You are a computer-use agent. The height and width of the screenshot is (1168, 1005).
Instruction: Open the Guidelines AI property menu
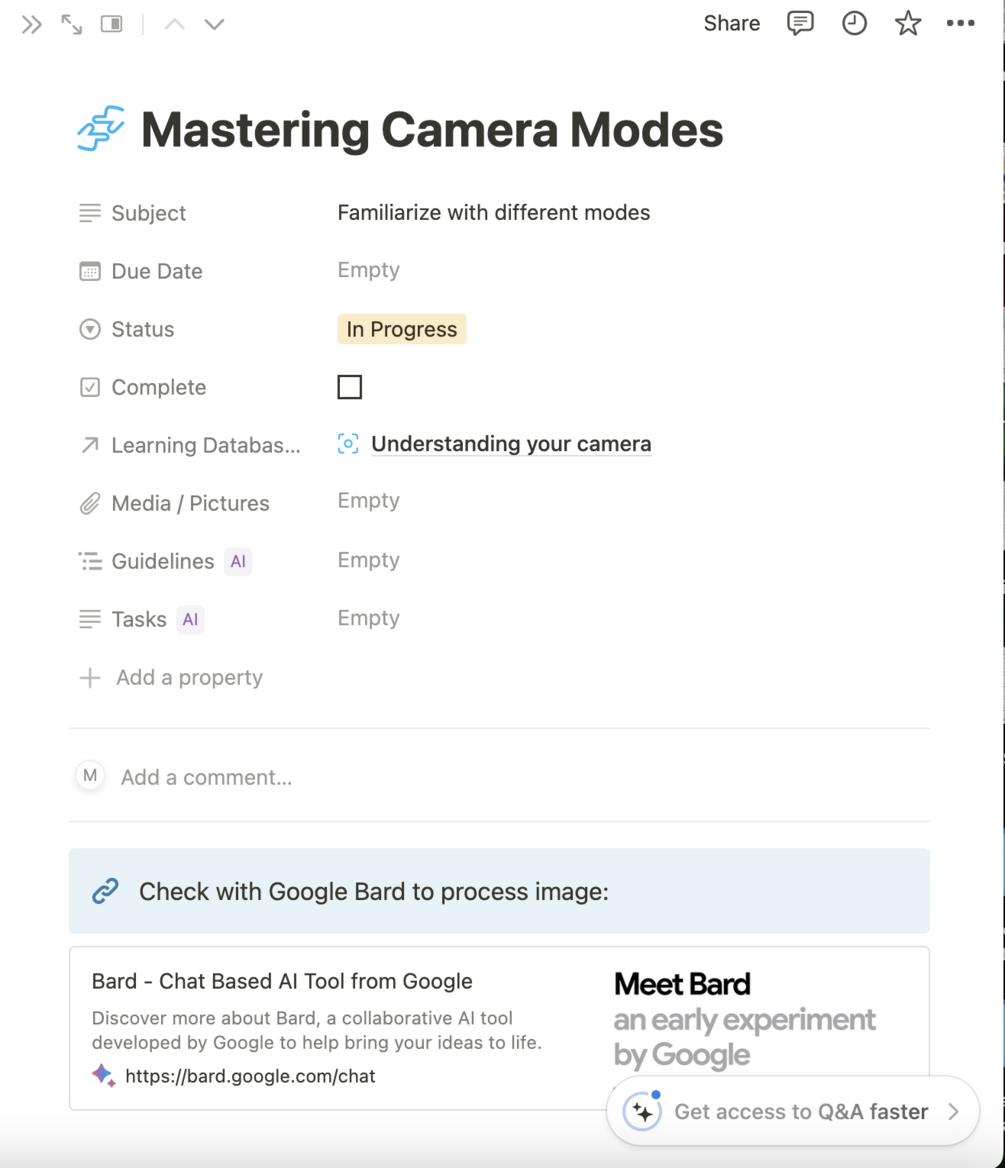(x=163, y=561)
